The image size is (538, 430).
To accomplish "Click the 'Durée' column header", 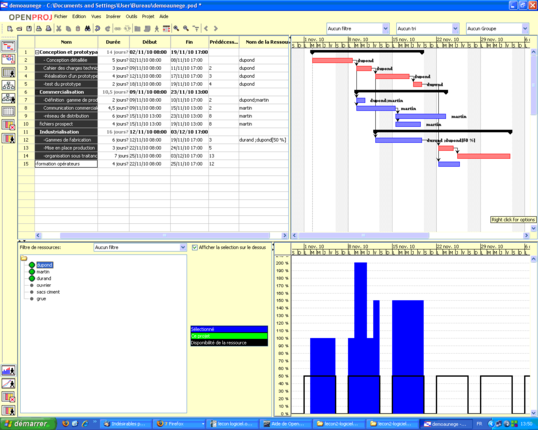I will click(113, 42).
